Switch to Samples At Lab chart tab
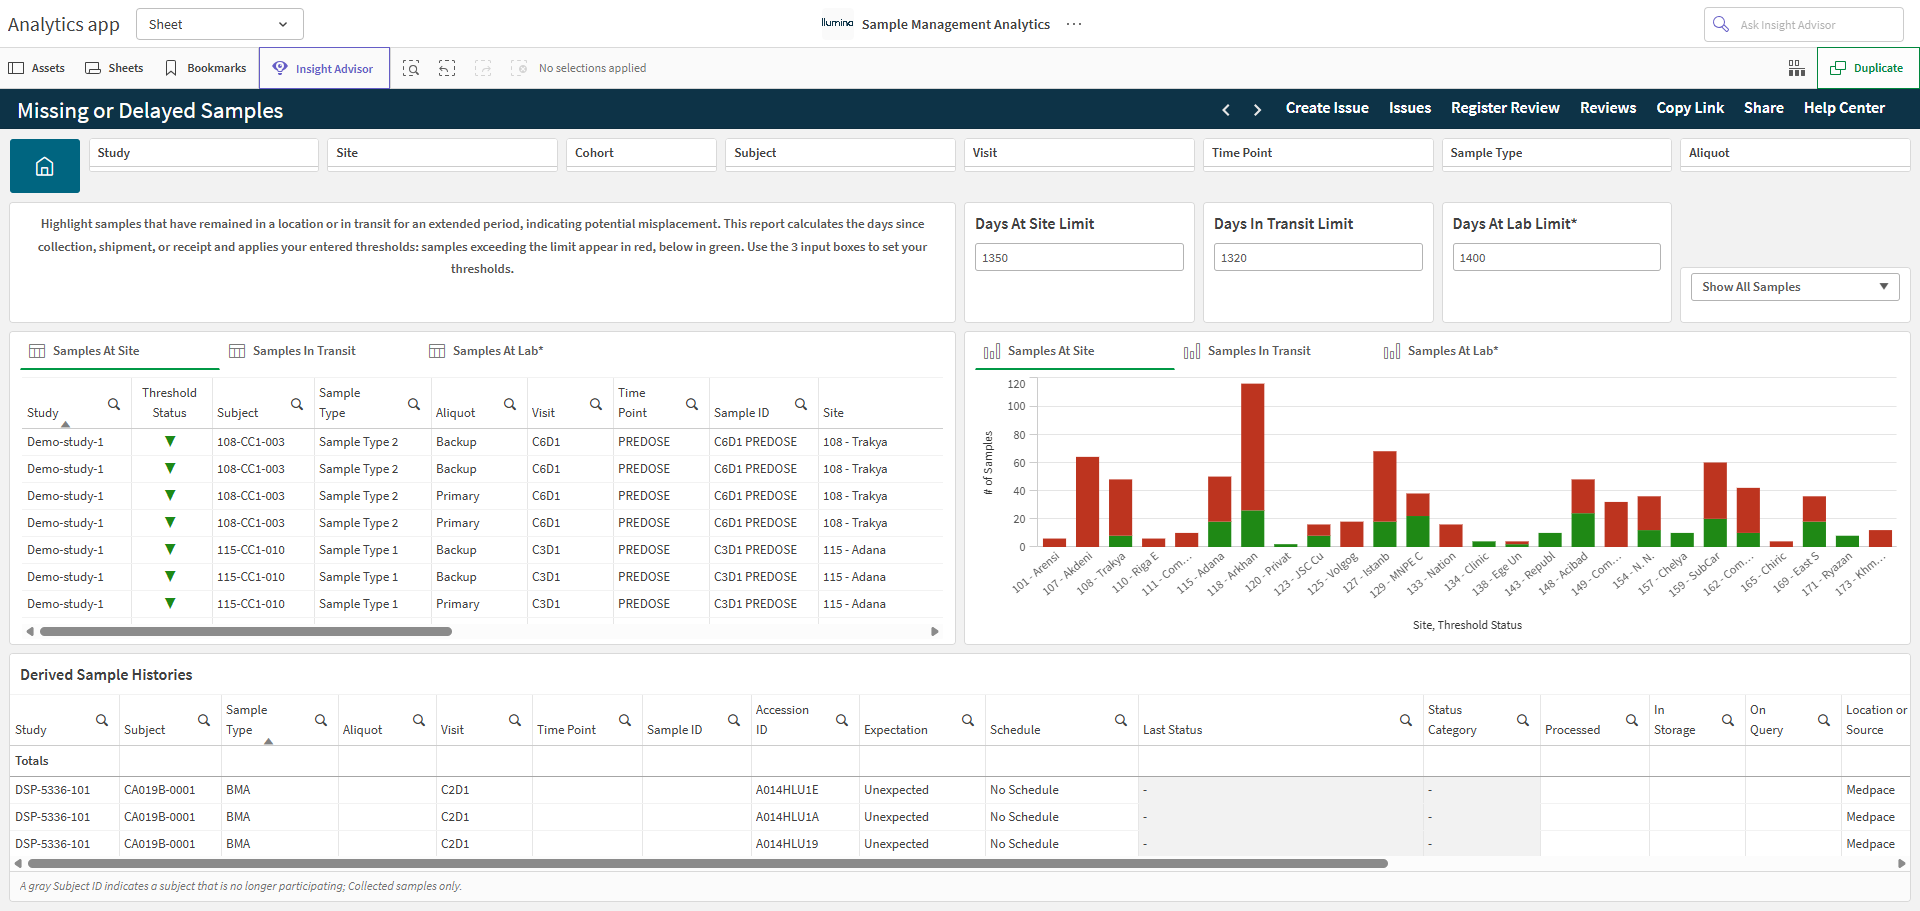 tap(1441, 351)
